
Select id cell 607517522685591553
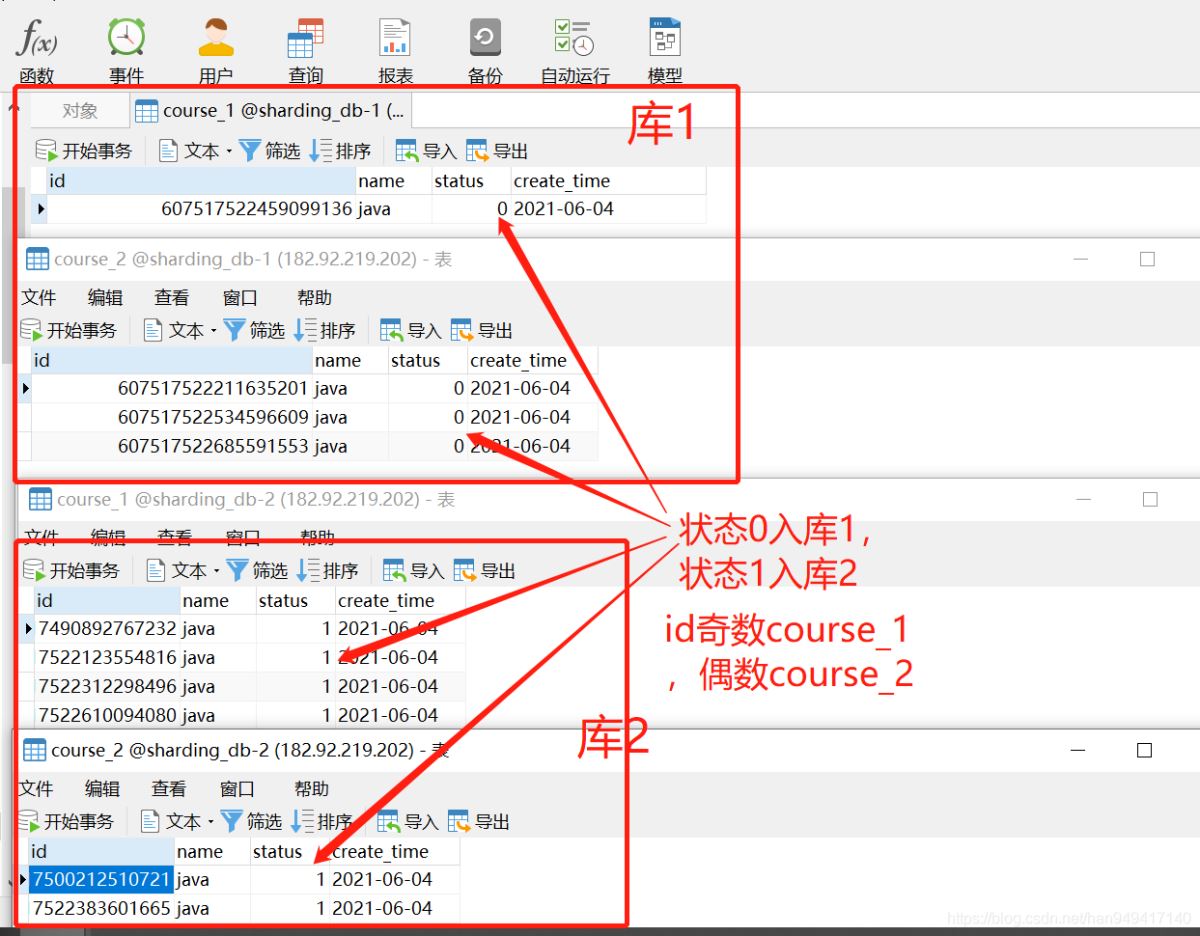172,446
